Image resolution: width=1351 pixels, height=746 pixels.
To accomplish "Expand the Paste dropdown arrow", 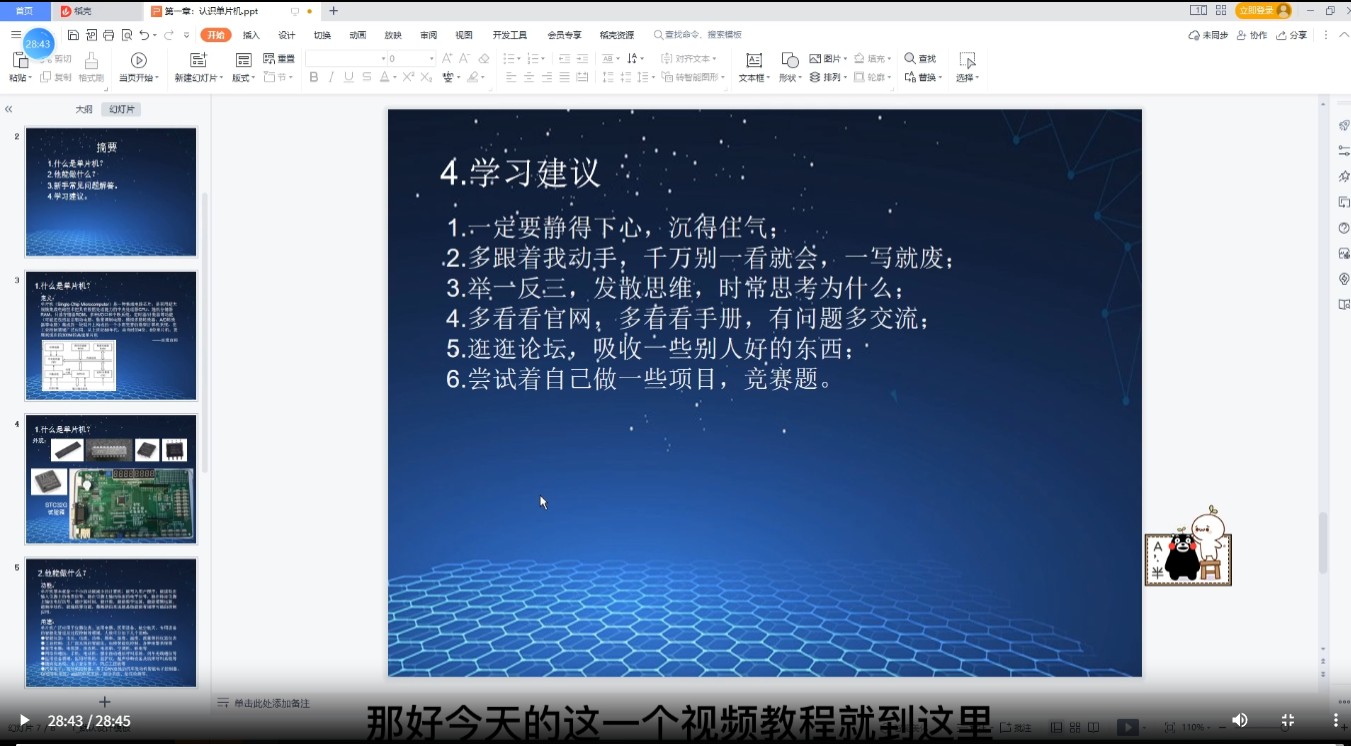I will (30, 78).
